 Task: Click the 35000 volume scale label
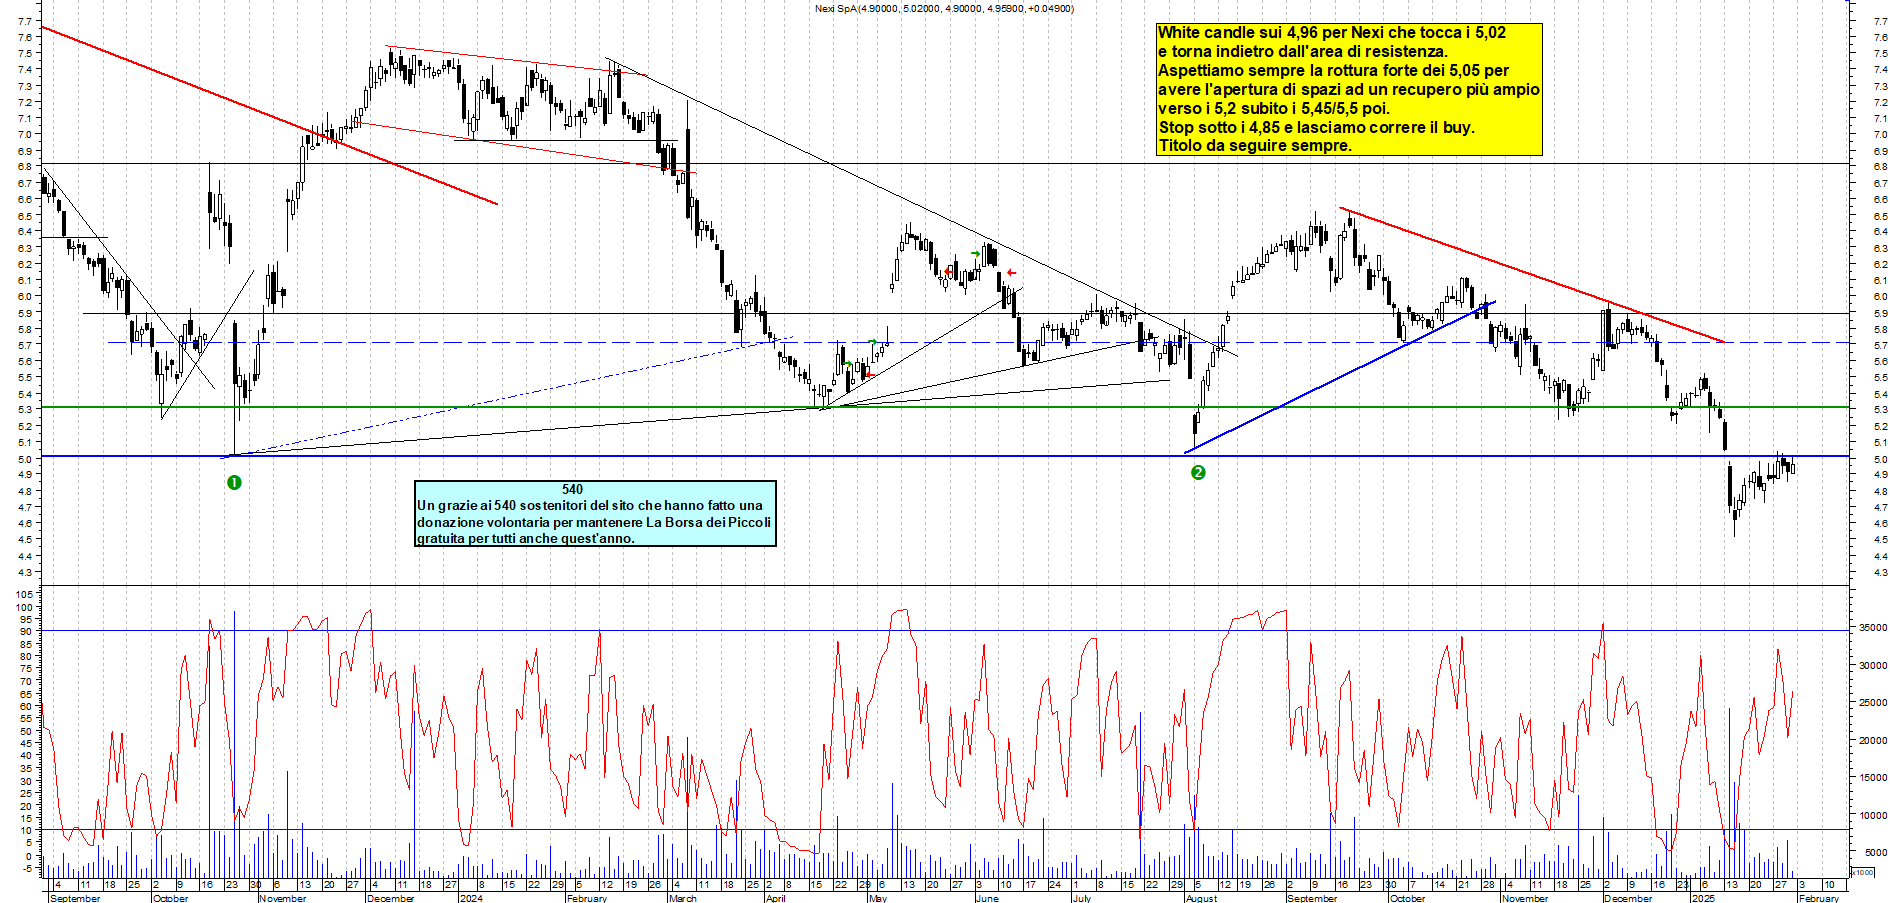click(x=1873, y=628)
